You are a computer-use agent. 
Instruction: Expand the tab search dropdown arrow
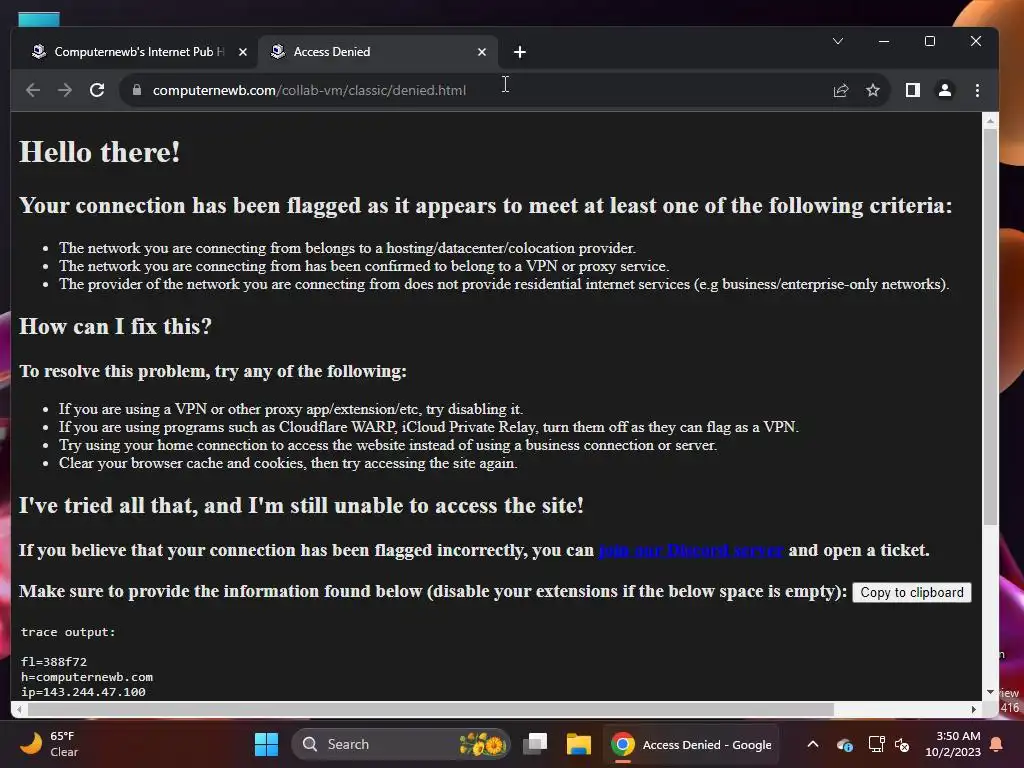(x=838, y=41)
